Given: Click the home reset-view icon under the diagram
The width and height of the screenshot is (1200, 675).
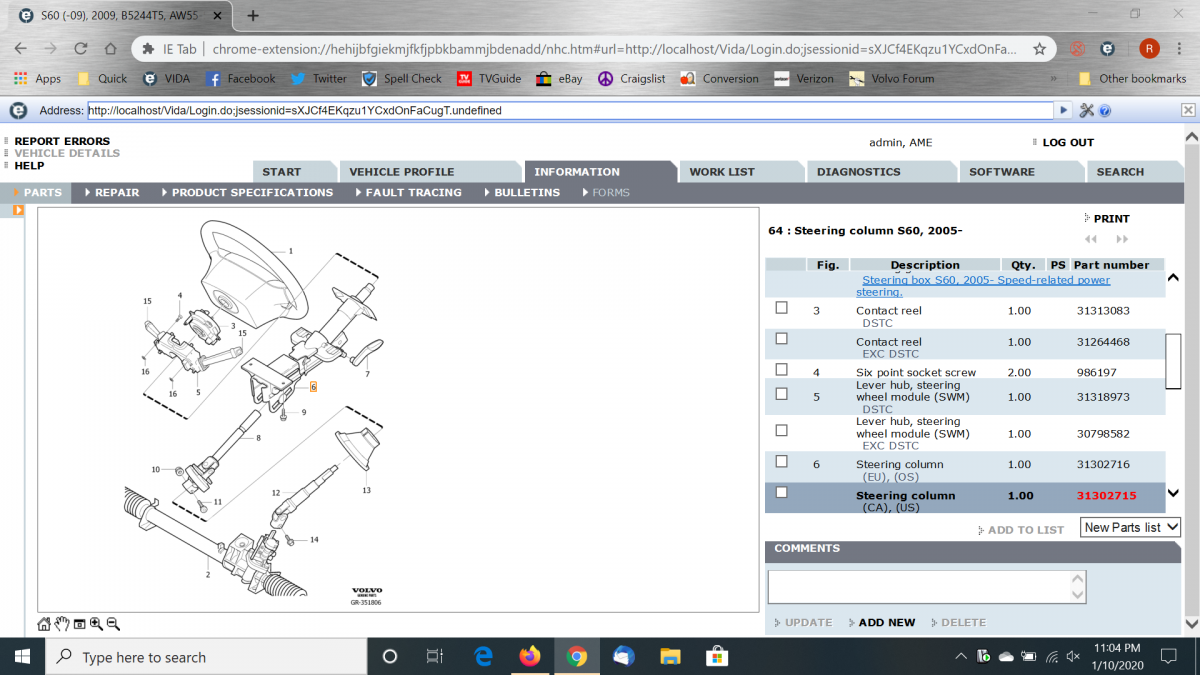Looking at the screenshot, I should (44, 624).
